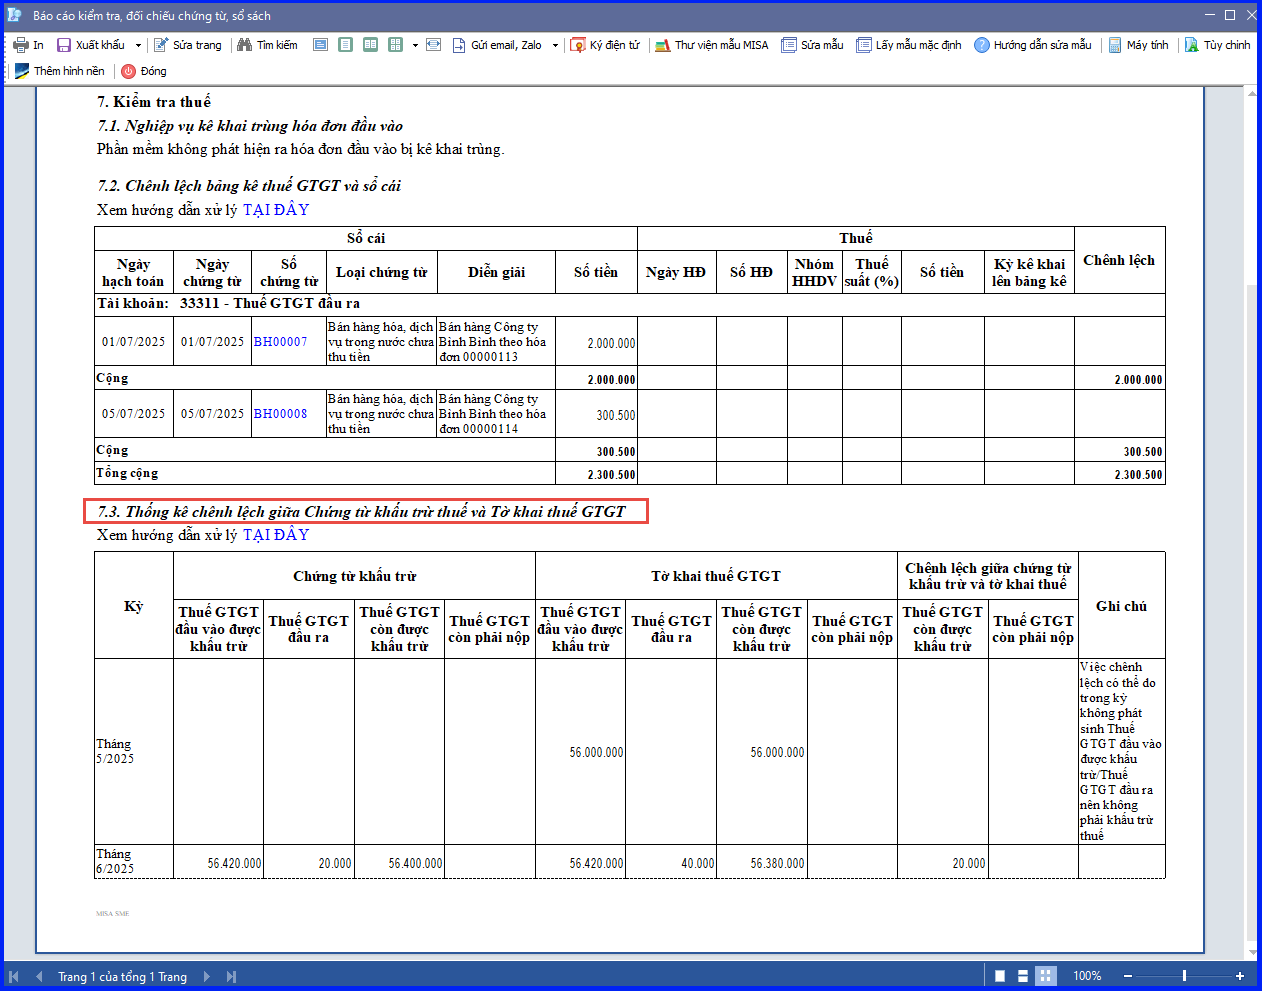
Task: Select the two-page view icon in toolbar
Action: [370, 45]
